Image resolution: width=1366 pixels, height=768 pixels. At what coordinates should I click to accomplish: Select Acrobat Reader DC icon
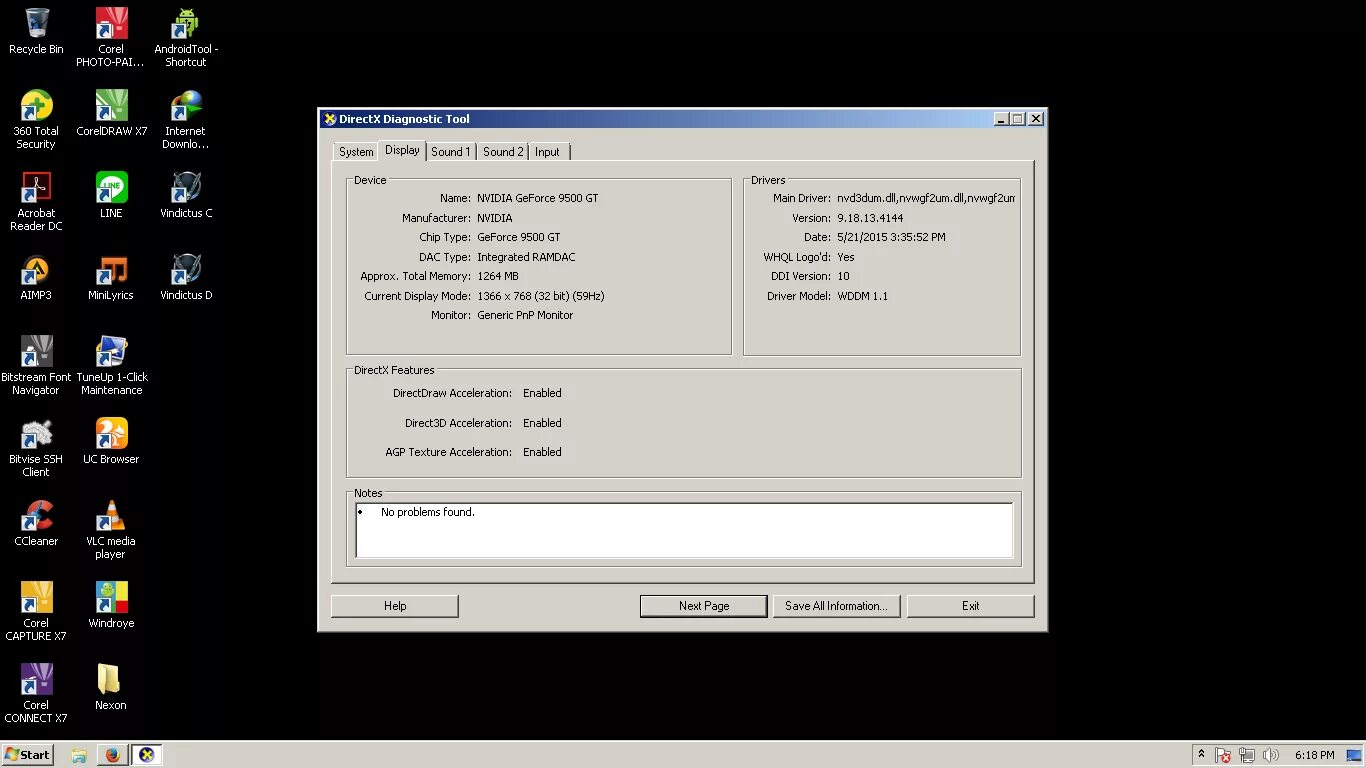click(36, 201)
